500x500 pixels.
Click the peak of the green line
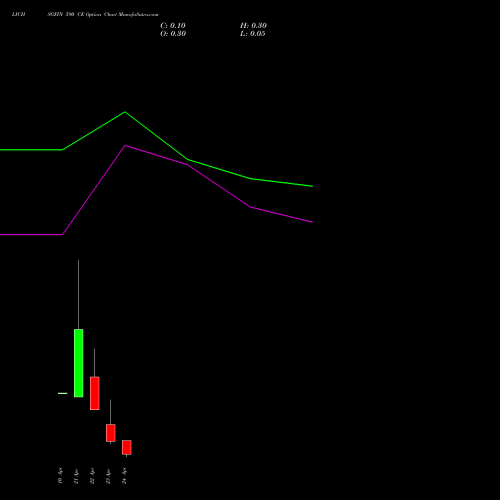[x=125, y=112]
